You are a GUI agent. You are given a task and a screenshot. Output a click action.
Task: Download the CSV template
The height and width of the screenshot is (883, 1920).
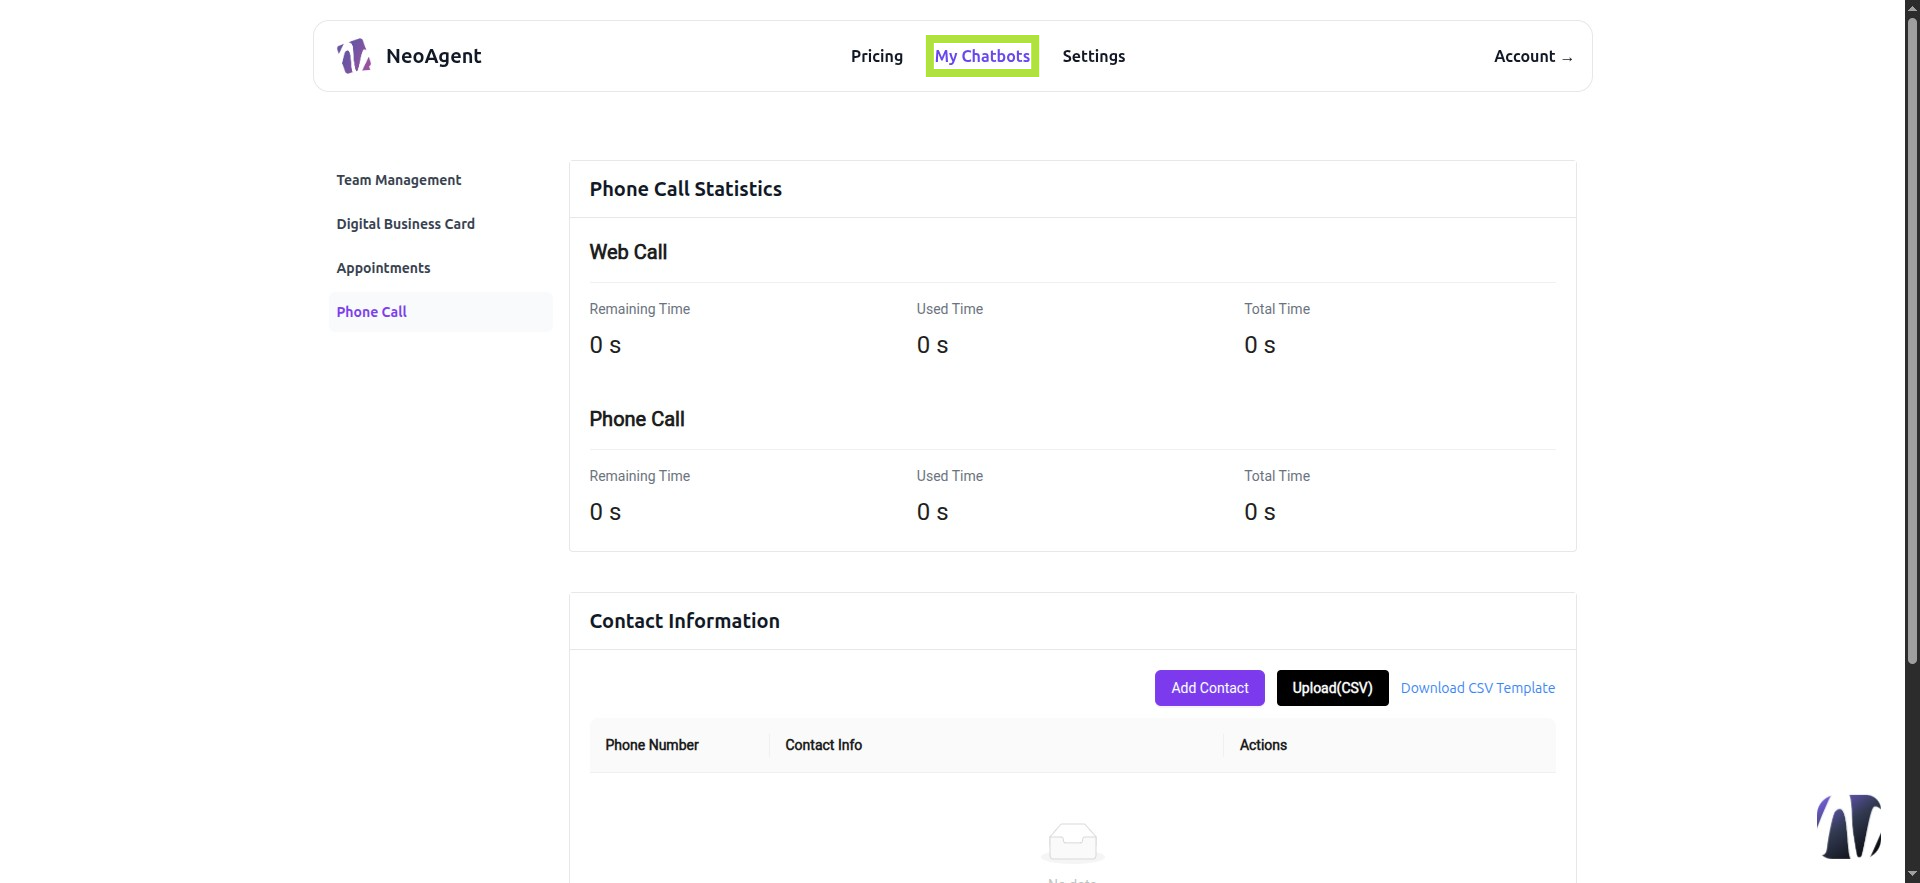(x=1477, y=688)
